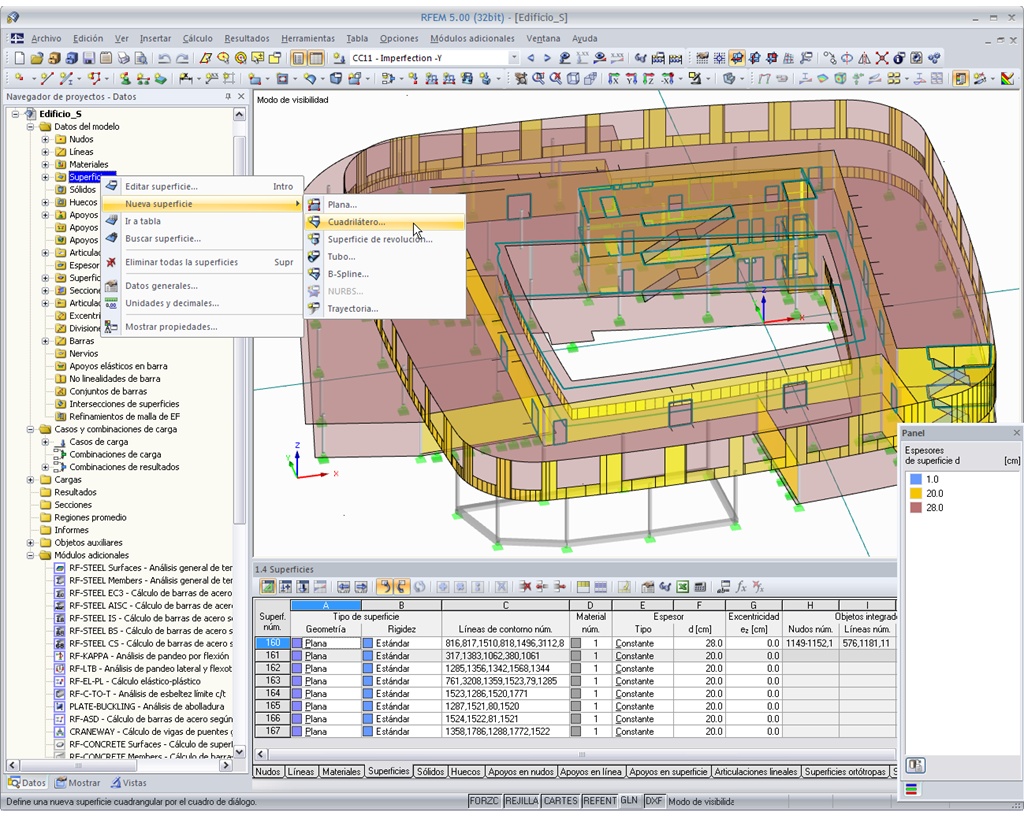Go to previous load case arrow
1024x819 pixels.
pyautogui.click(x=530, y=58)
